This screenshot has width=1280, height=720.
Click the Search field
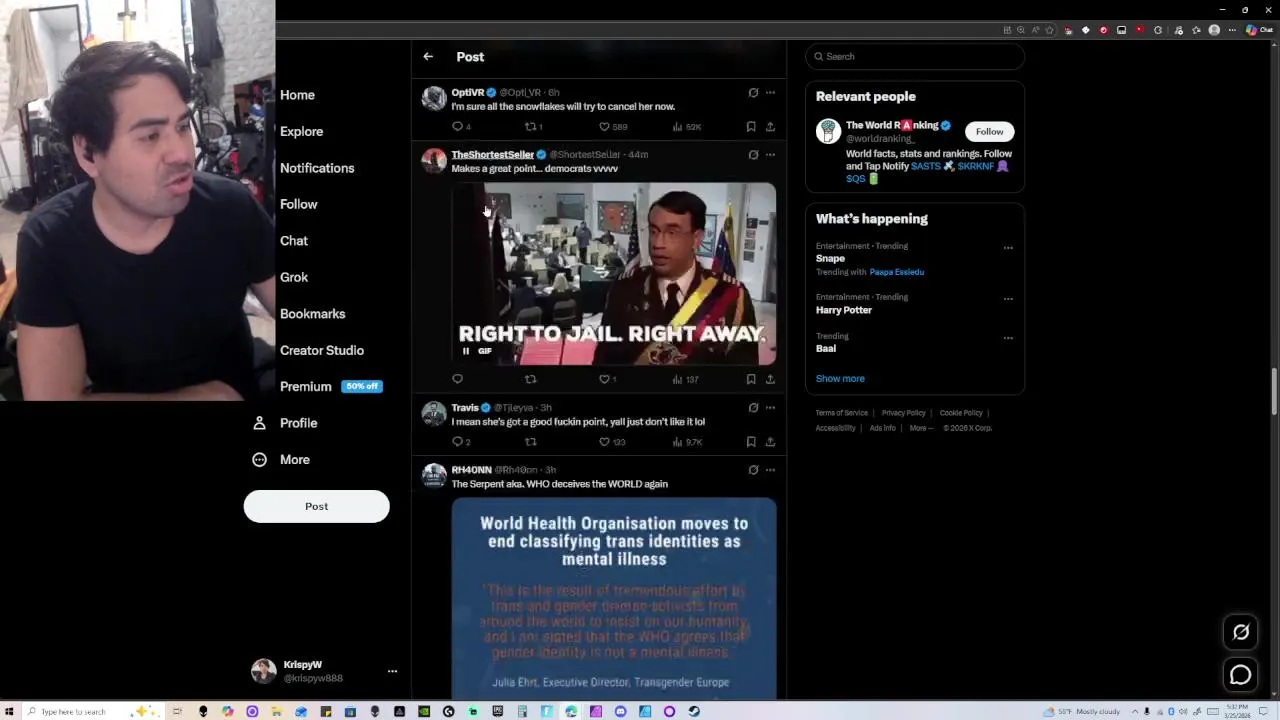(x=914, y=57)
